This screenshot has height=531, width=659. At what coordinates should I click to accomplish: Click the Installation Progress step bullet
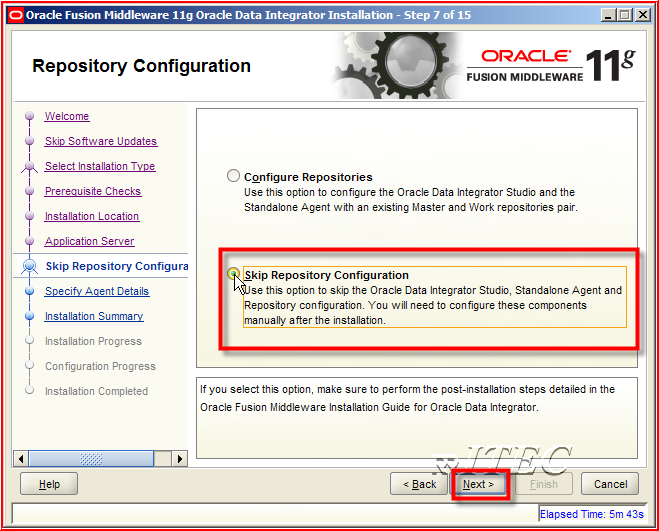[29, 340]
